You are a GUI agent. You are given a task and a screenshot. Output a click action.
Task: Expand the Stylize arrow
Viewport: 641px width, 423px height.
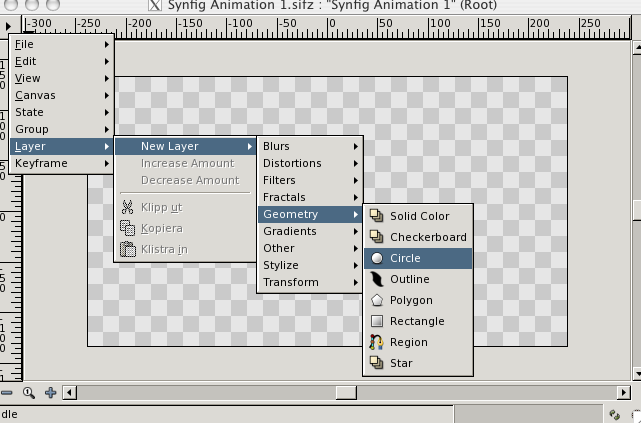click(x=356, y=265)
